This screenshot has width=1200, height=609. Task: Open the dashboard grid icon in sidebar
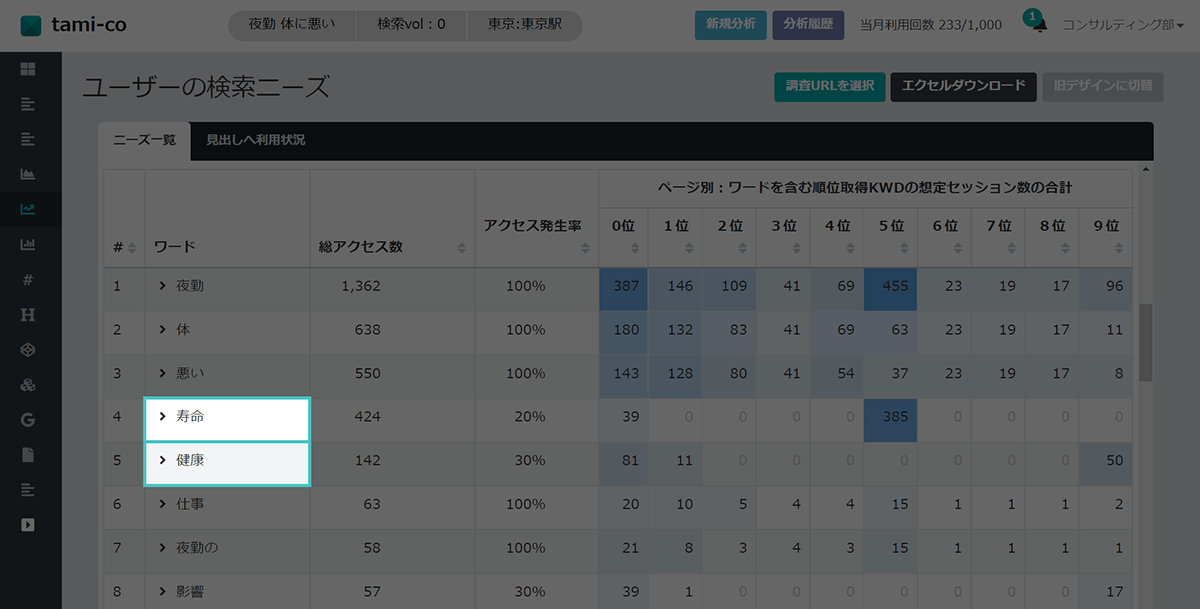(28, 69)
